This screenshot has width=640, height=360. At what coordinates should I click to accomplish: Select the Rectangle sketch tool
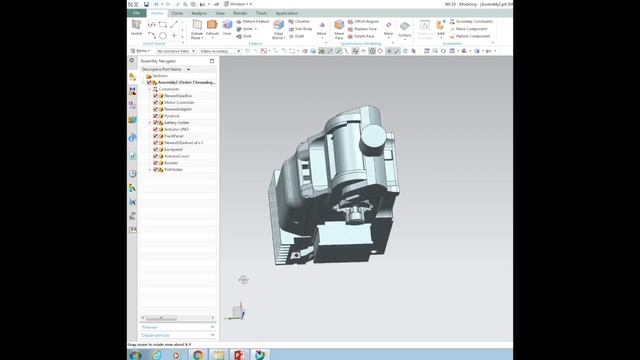(163, 24)
